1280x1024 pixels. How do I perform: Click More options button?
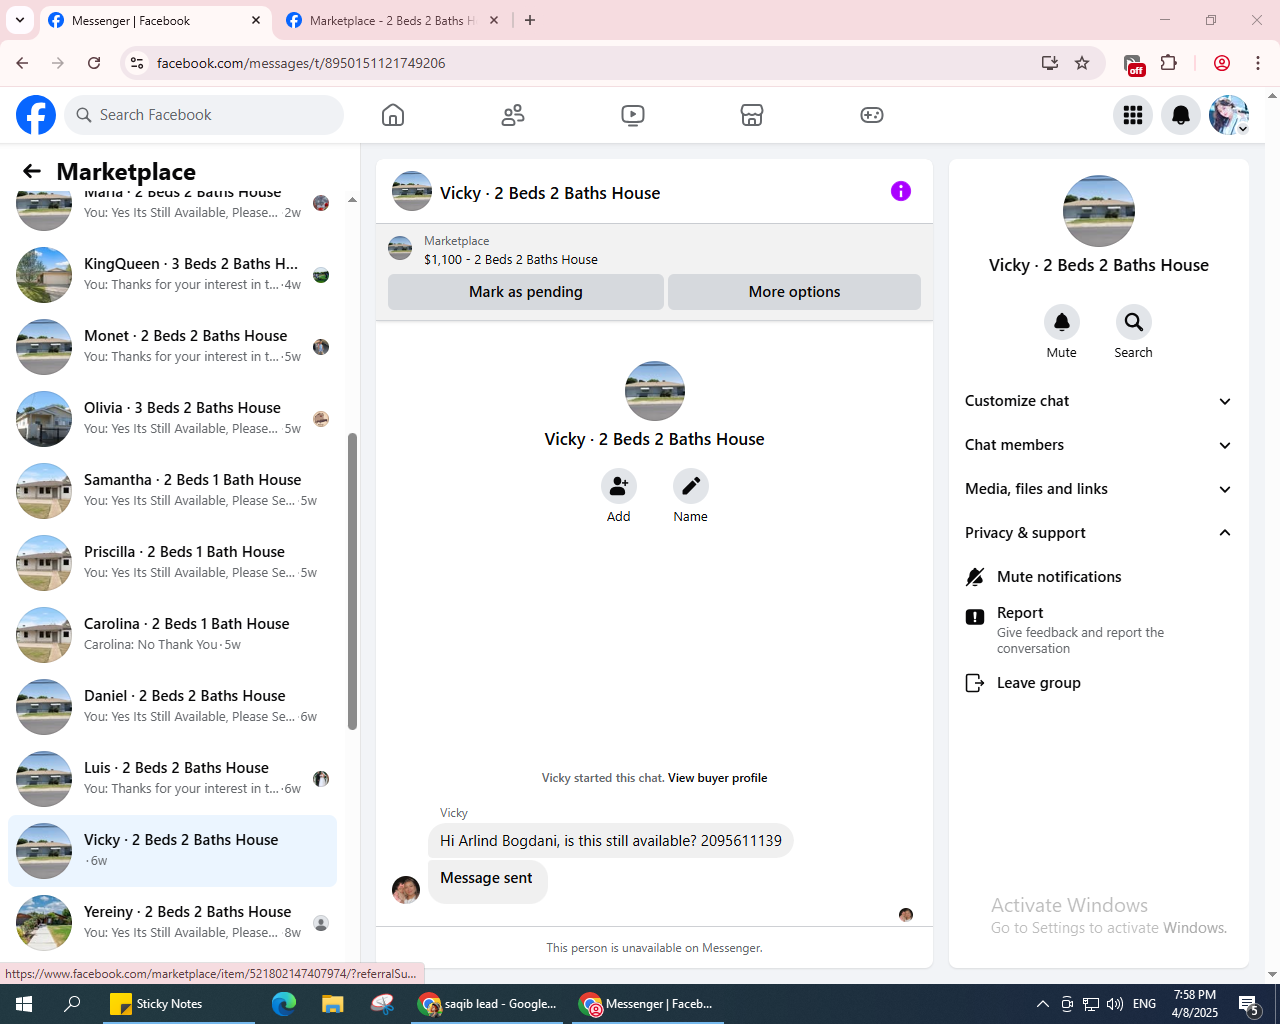(795, 292)
